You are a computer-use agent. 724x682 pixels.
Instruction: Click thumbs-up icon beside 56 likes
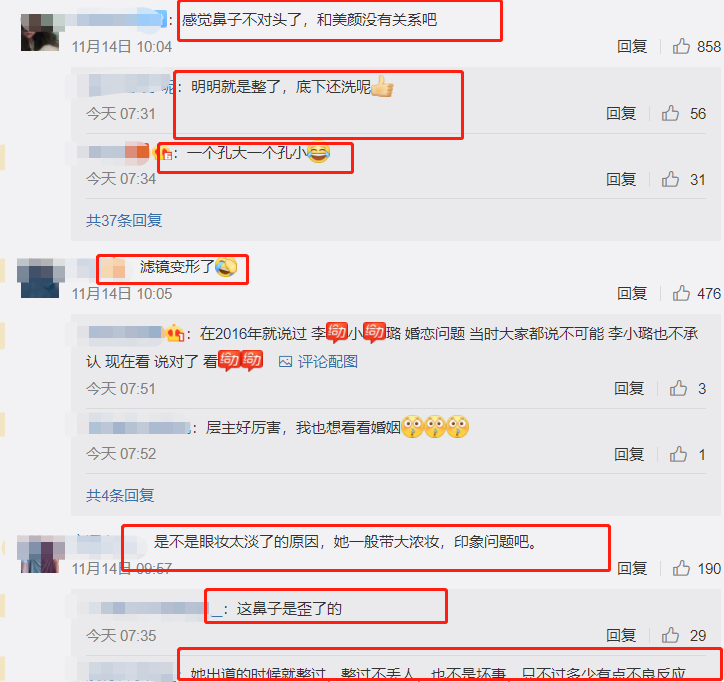point(670,113)
